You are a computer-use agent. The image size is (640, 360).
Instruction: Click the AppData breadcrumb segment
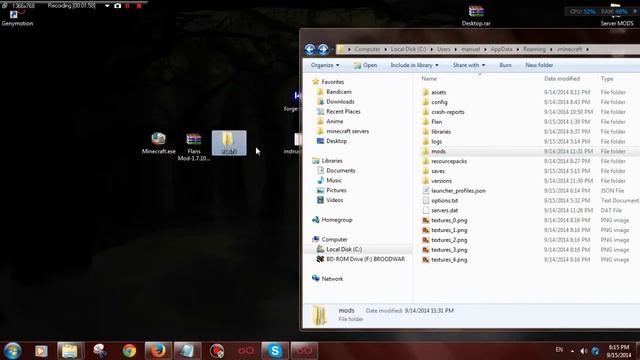point(501,49)
